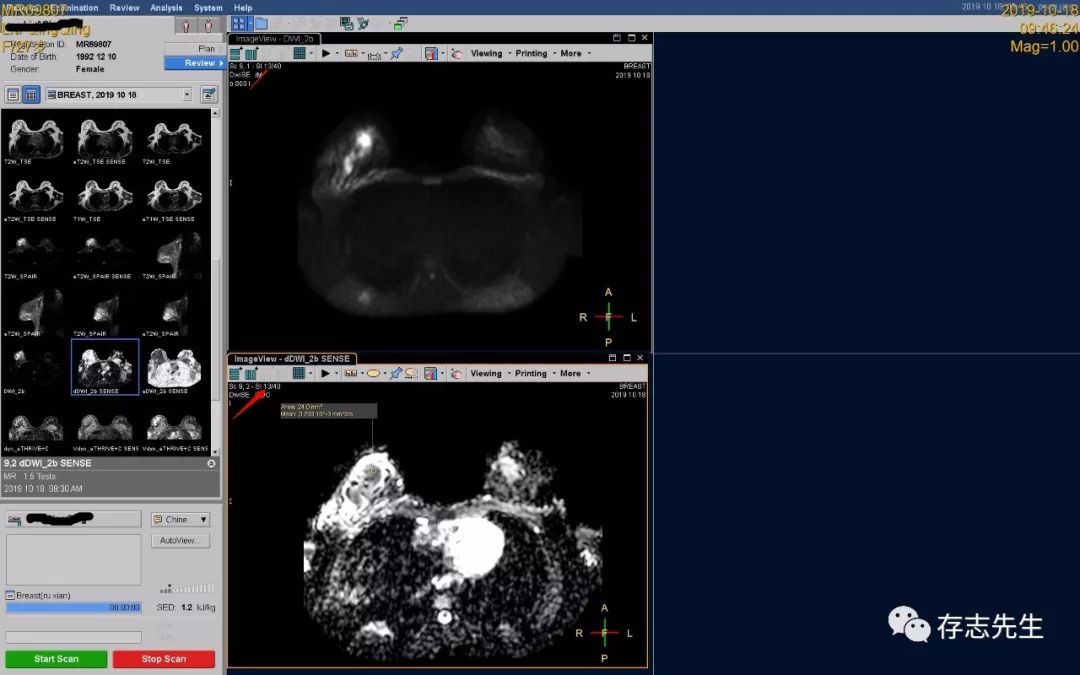
Task: Click pushpin icon in dDWI_2b SENSE toolbar
Action: [395, 373]
